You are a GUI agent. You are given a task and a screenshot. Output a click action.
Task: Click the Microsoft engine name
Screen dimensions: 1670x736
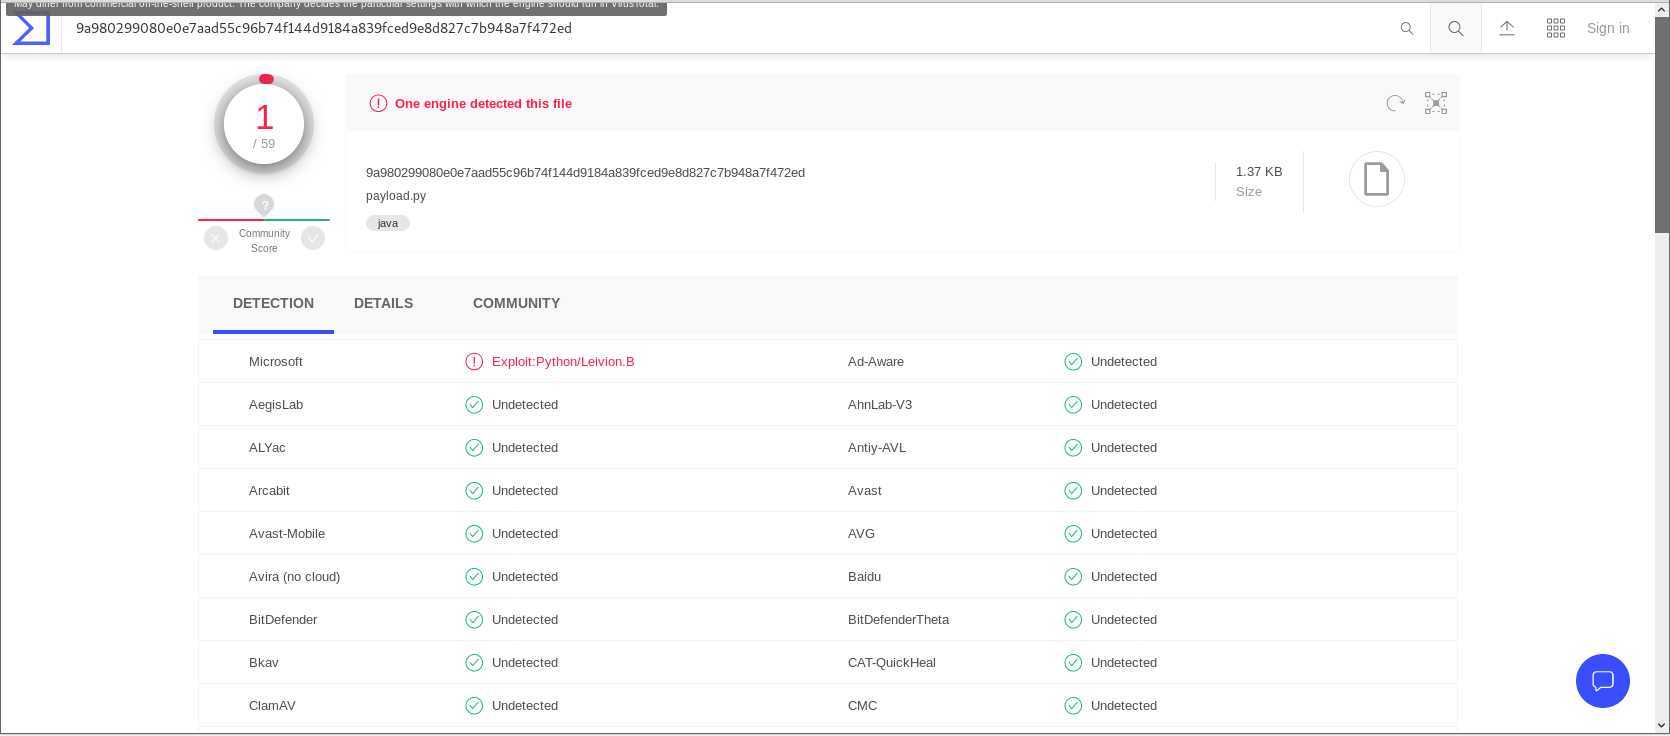276,362
